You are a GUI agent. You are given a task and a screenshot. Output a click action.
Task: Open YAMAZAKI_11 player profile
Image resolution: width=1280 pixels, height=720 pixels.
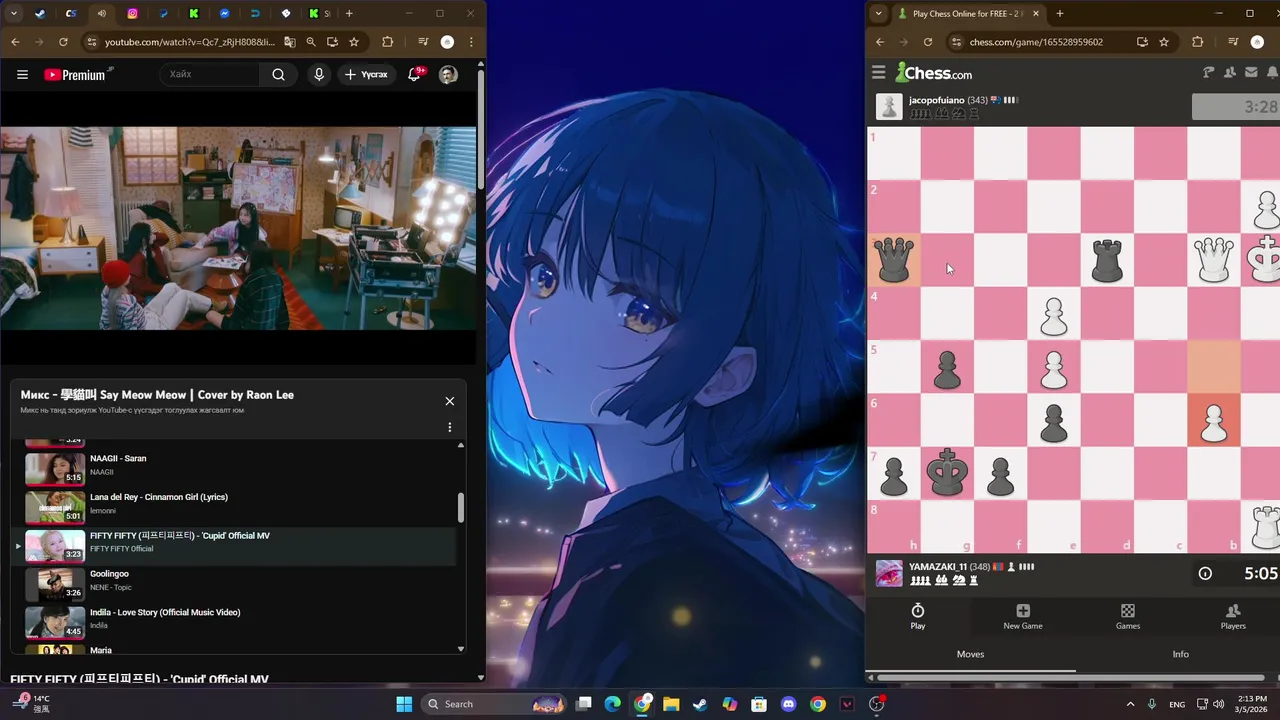(937, 567)
